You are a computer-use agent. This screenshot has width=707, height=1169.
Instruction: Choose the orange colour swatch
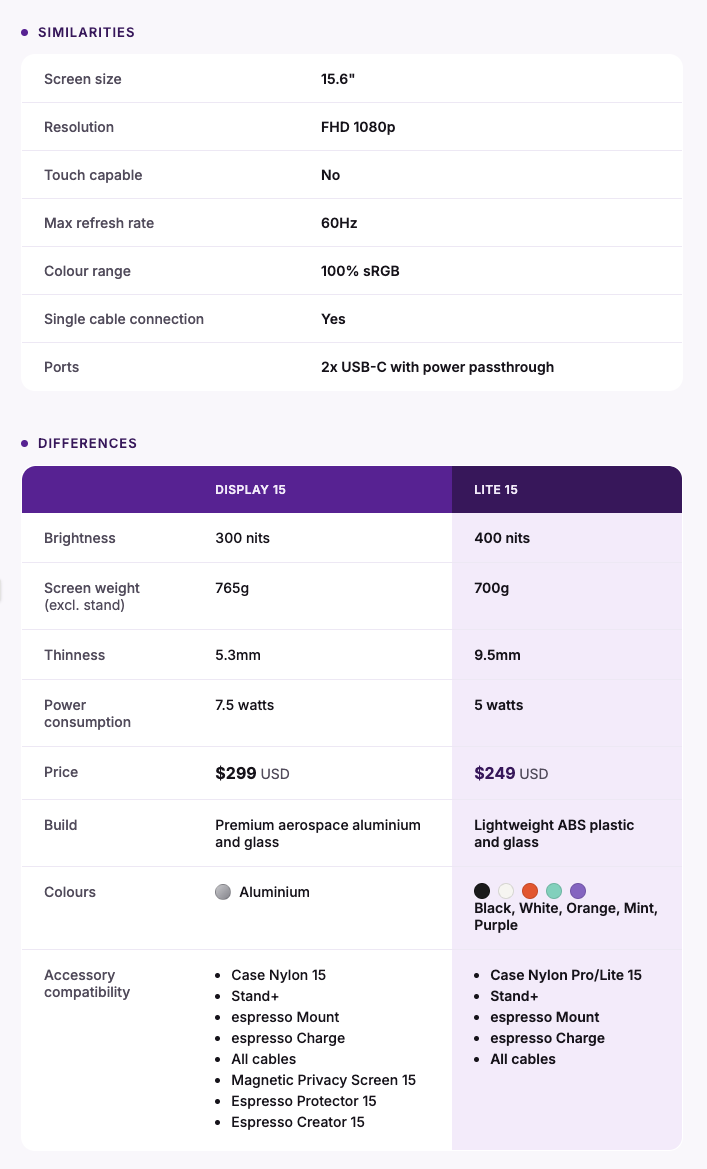tap(530, 890)
